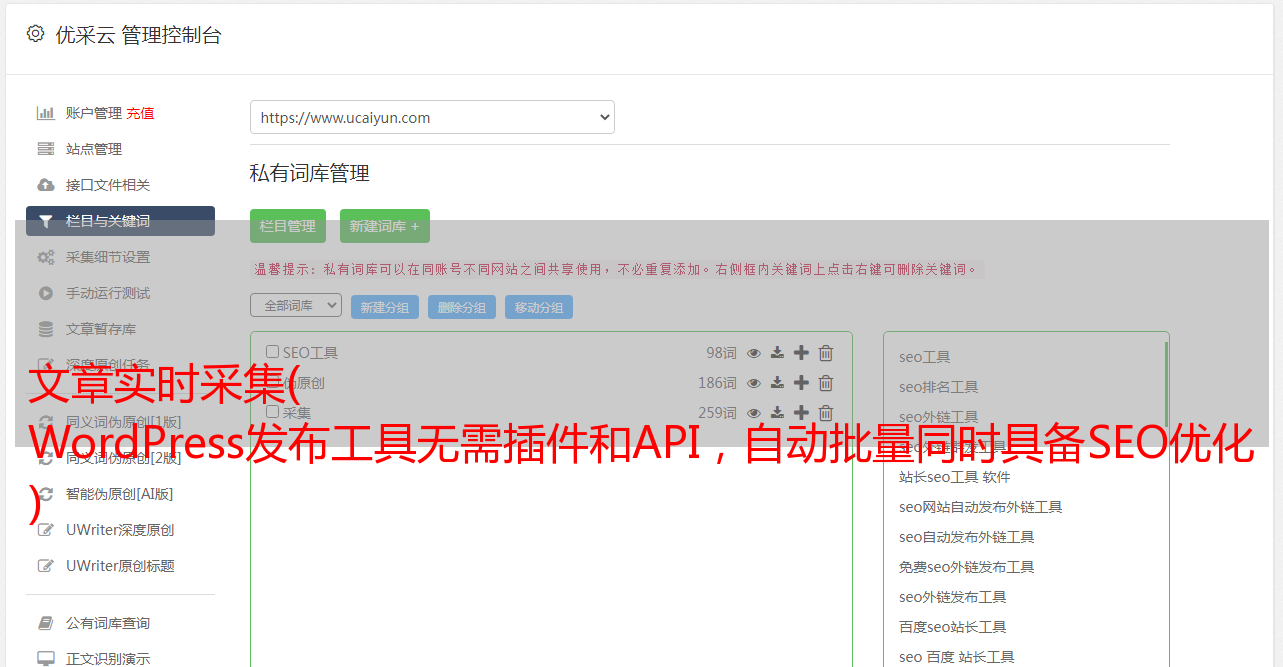Click the bar chart icon for 账户管理
1283x667 pixels.
click(x=46, y=113)
